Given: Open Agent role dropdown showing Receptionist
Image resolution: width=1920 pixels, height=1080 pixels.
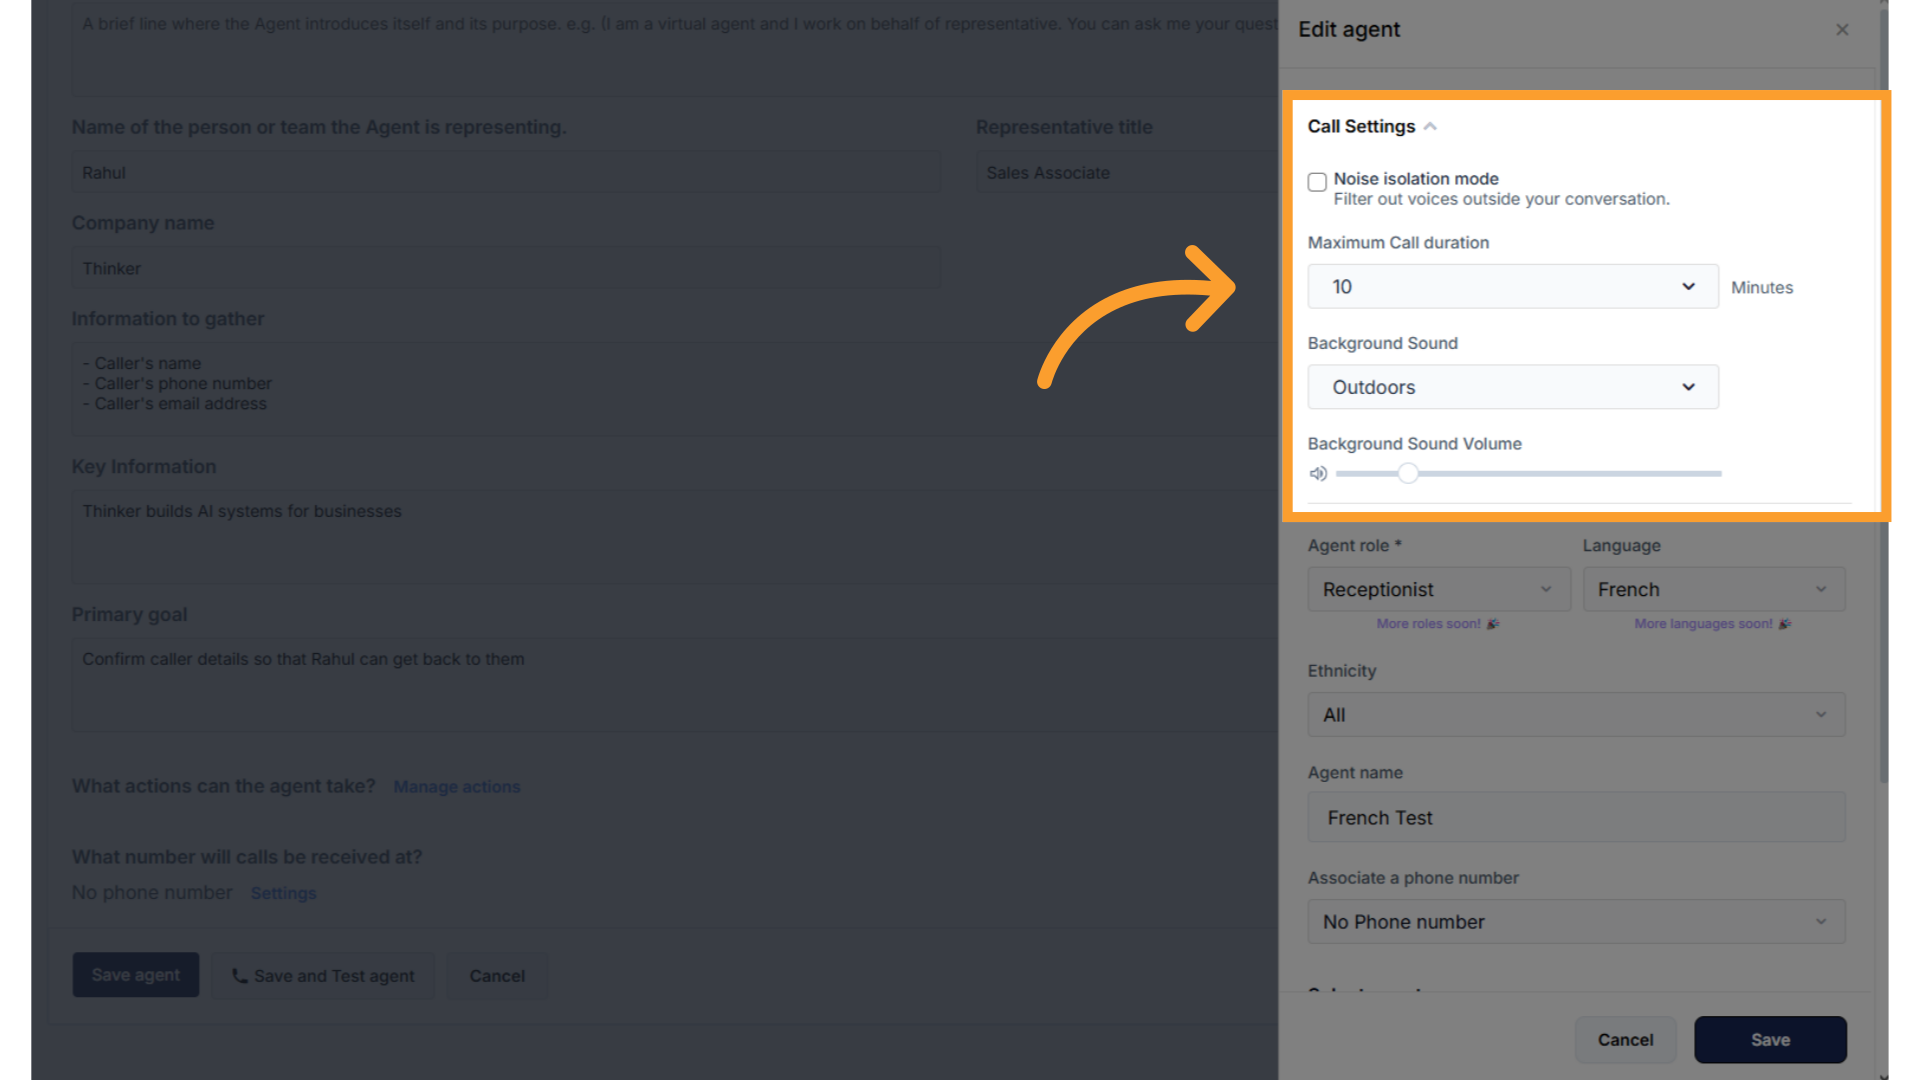Looking at the screenshot, I should coord(1438,590).
